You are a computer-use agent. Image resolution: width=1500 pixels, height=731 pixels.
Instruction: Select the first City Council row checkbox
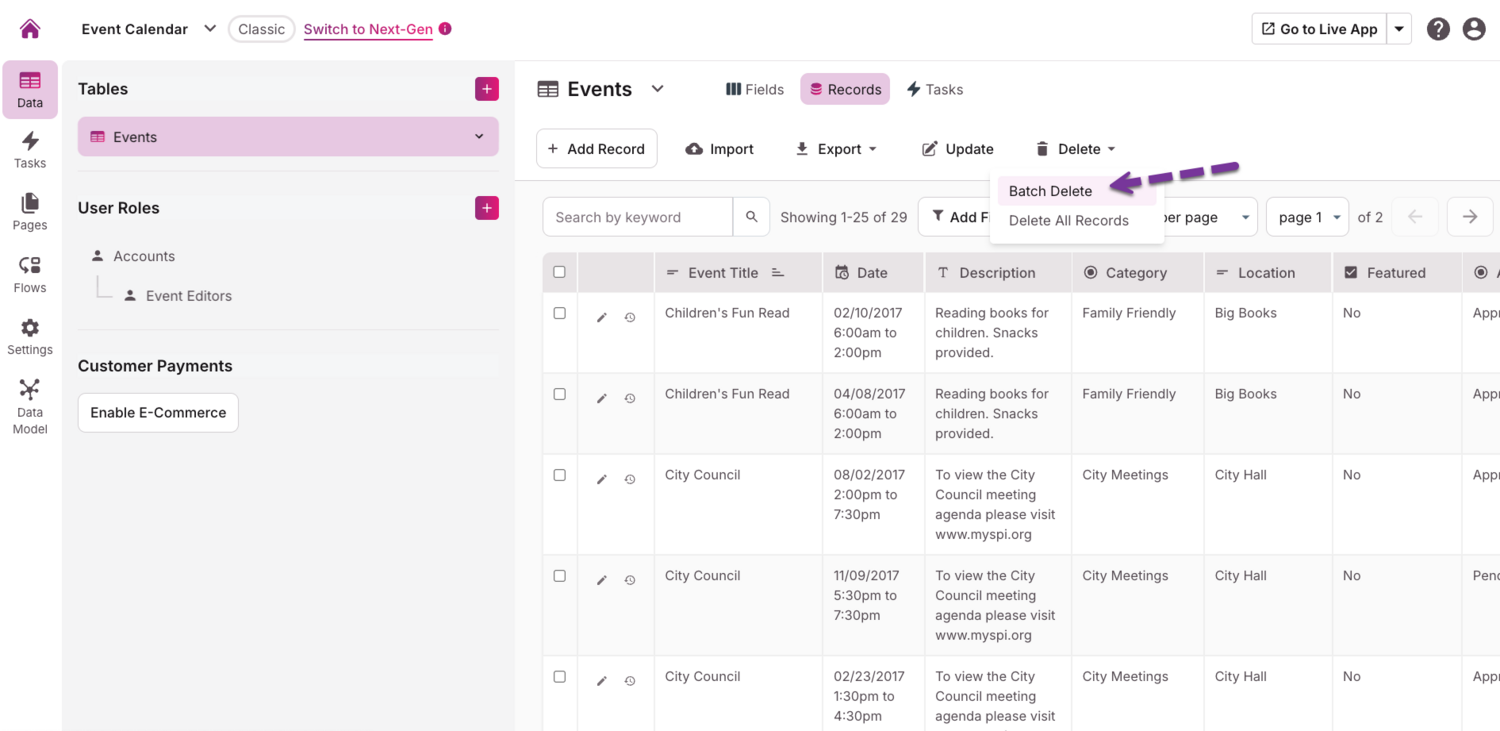pos(560,475)
